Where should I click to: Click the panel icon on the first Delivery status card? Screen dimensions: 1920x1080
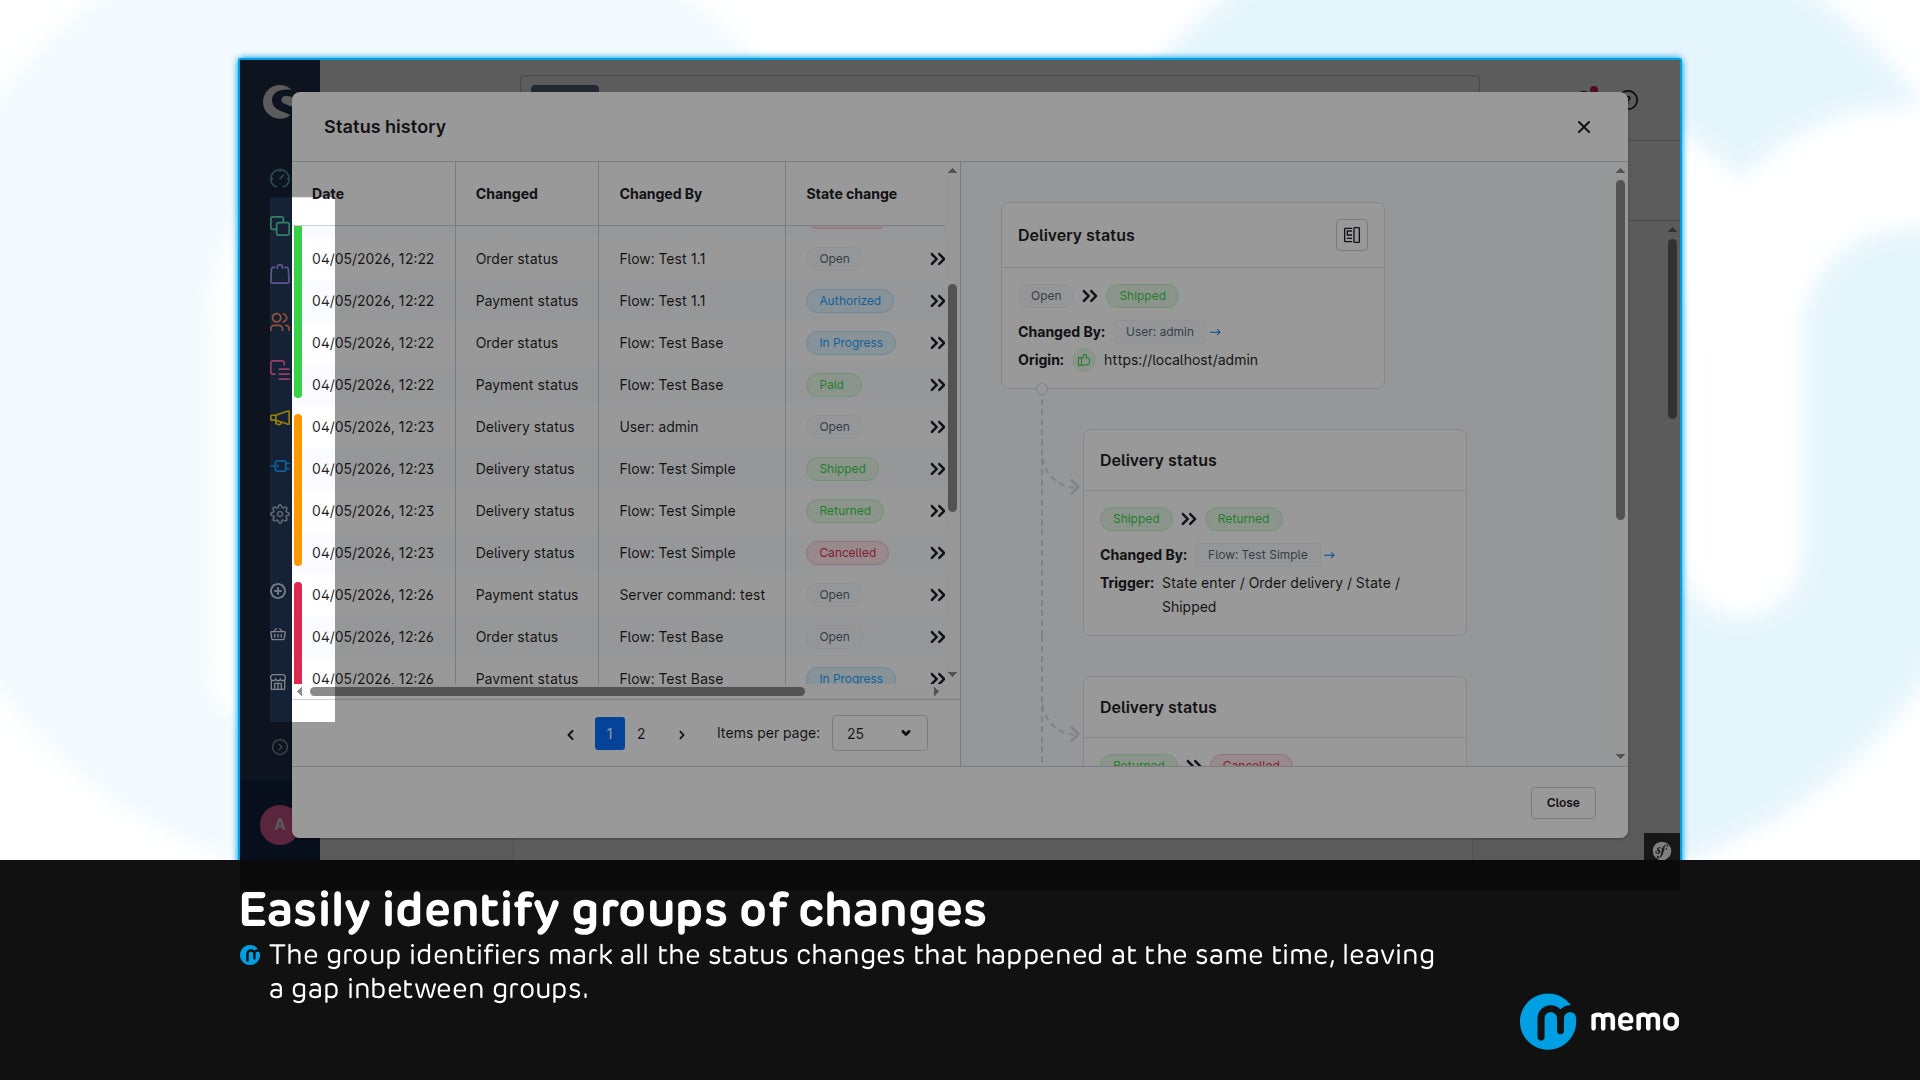point(1352,235)
